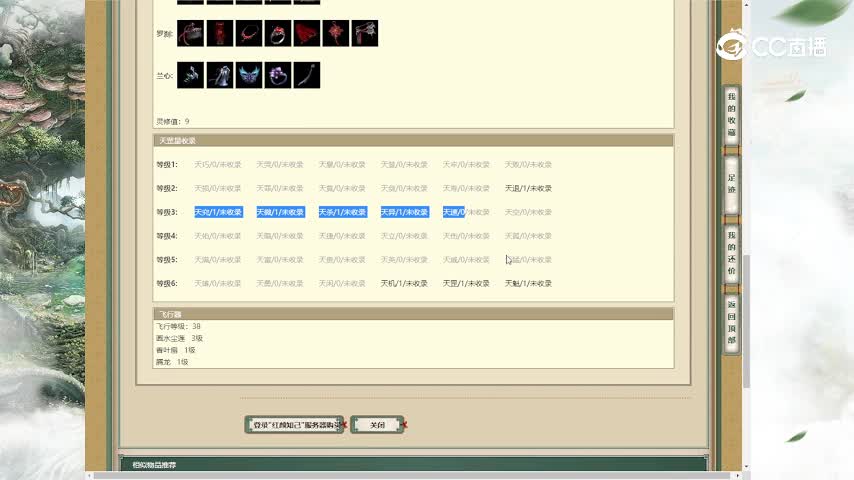Click the 飞行器 section header
Screen dimensions: 854x480
tap(413, 314)
